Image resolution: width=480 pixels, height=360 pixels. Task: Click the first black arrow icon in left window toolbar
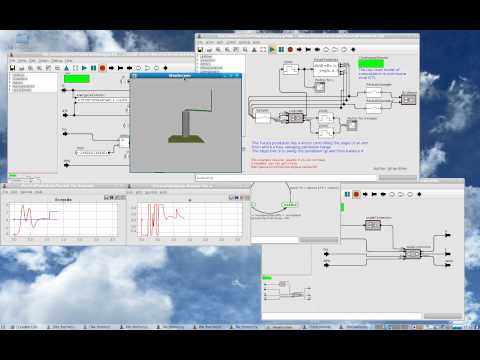(x=111, y=68)
